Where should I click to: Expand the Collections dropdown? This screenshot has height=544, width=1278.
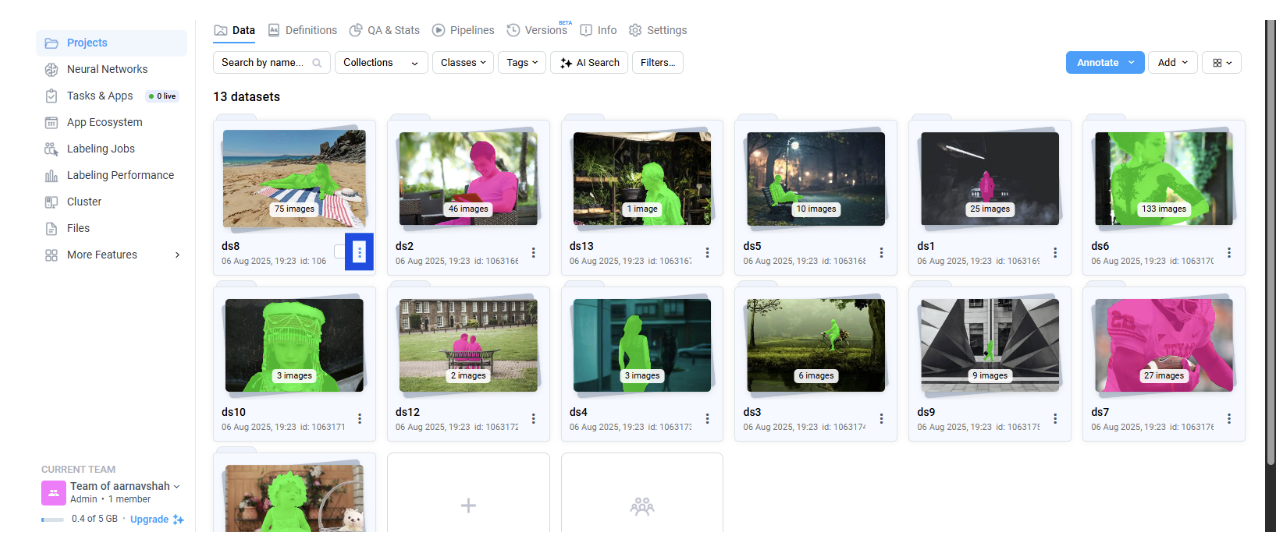(381, 63)
